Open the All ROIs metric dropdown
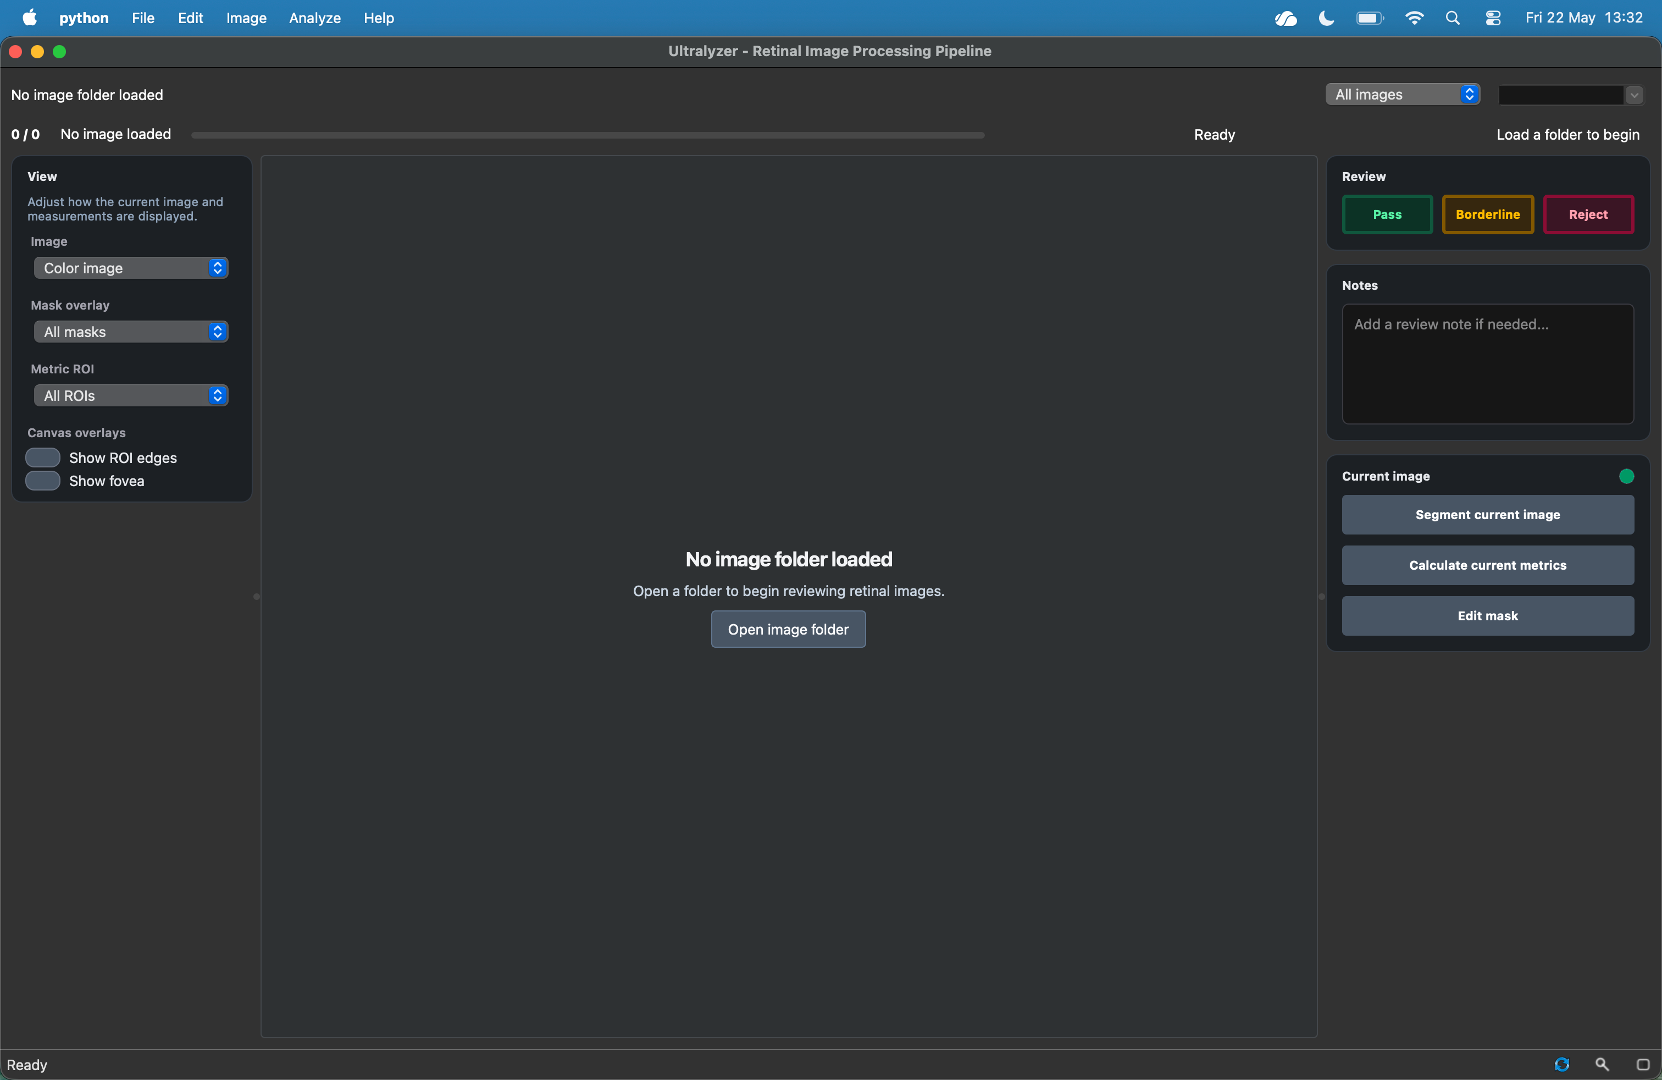Screen dimensions: 1662x1080 pyautogui.click(x=131, y=396)
